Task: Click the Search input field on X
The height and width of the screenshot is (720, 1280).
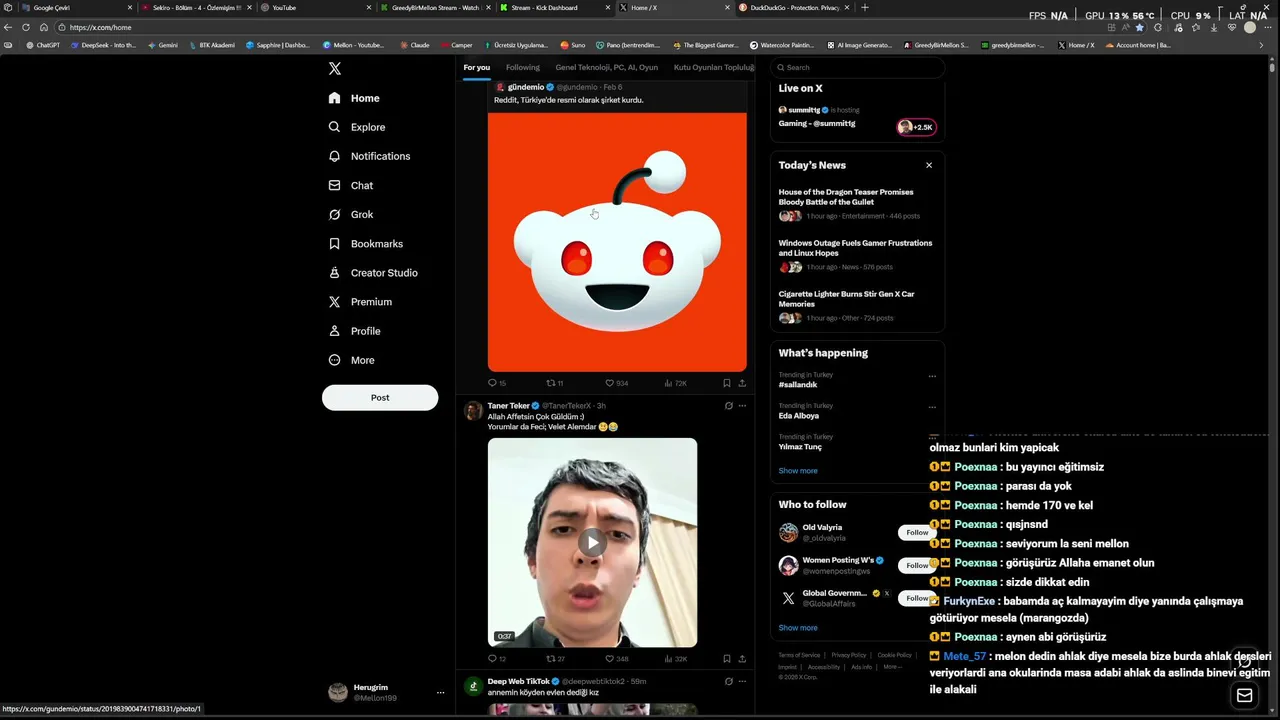Action: (858, 67)
